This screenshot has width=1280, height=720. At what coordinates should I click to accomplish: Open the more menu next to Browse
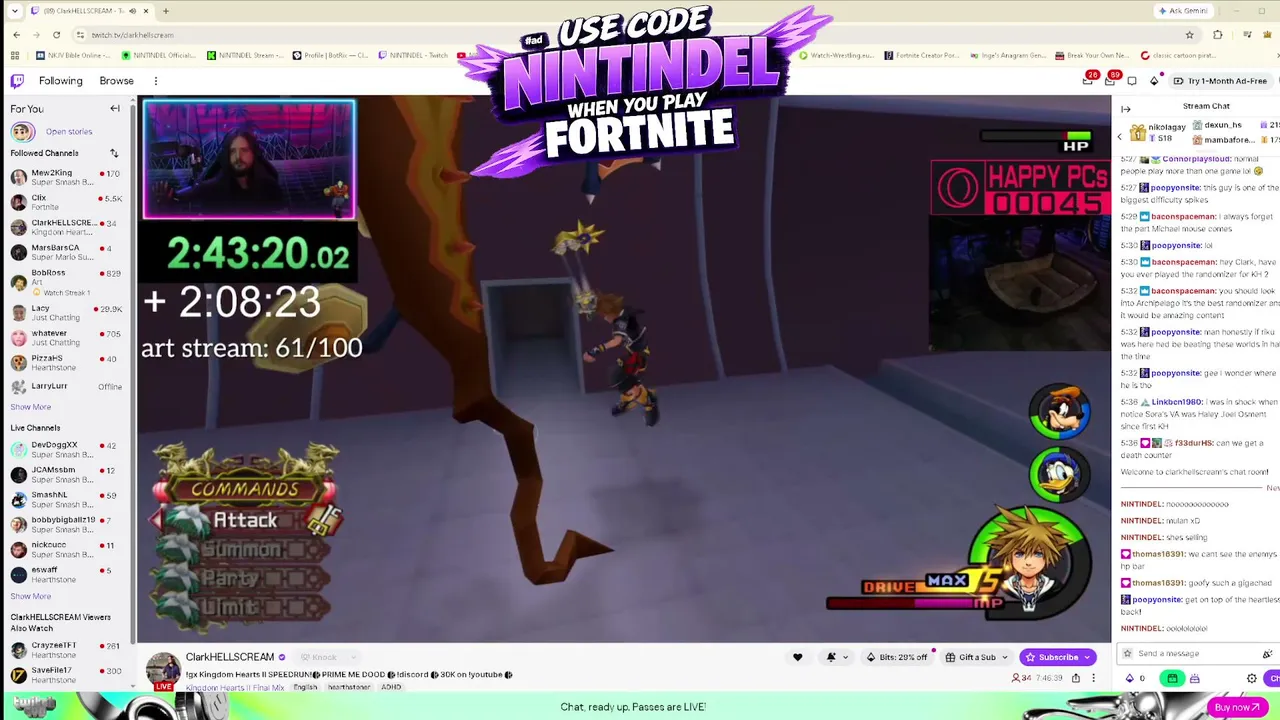(x=155, y=81)
